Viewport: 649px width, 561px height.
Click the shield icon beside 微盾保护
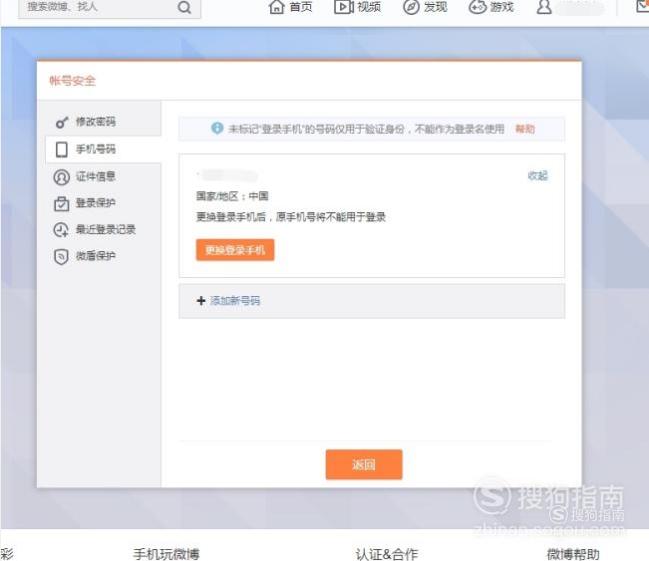61,256
